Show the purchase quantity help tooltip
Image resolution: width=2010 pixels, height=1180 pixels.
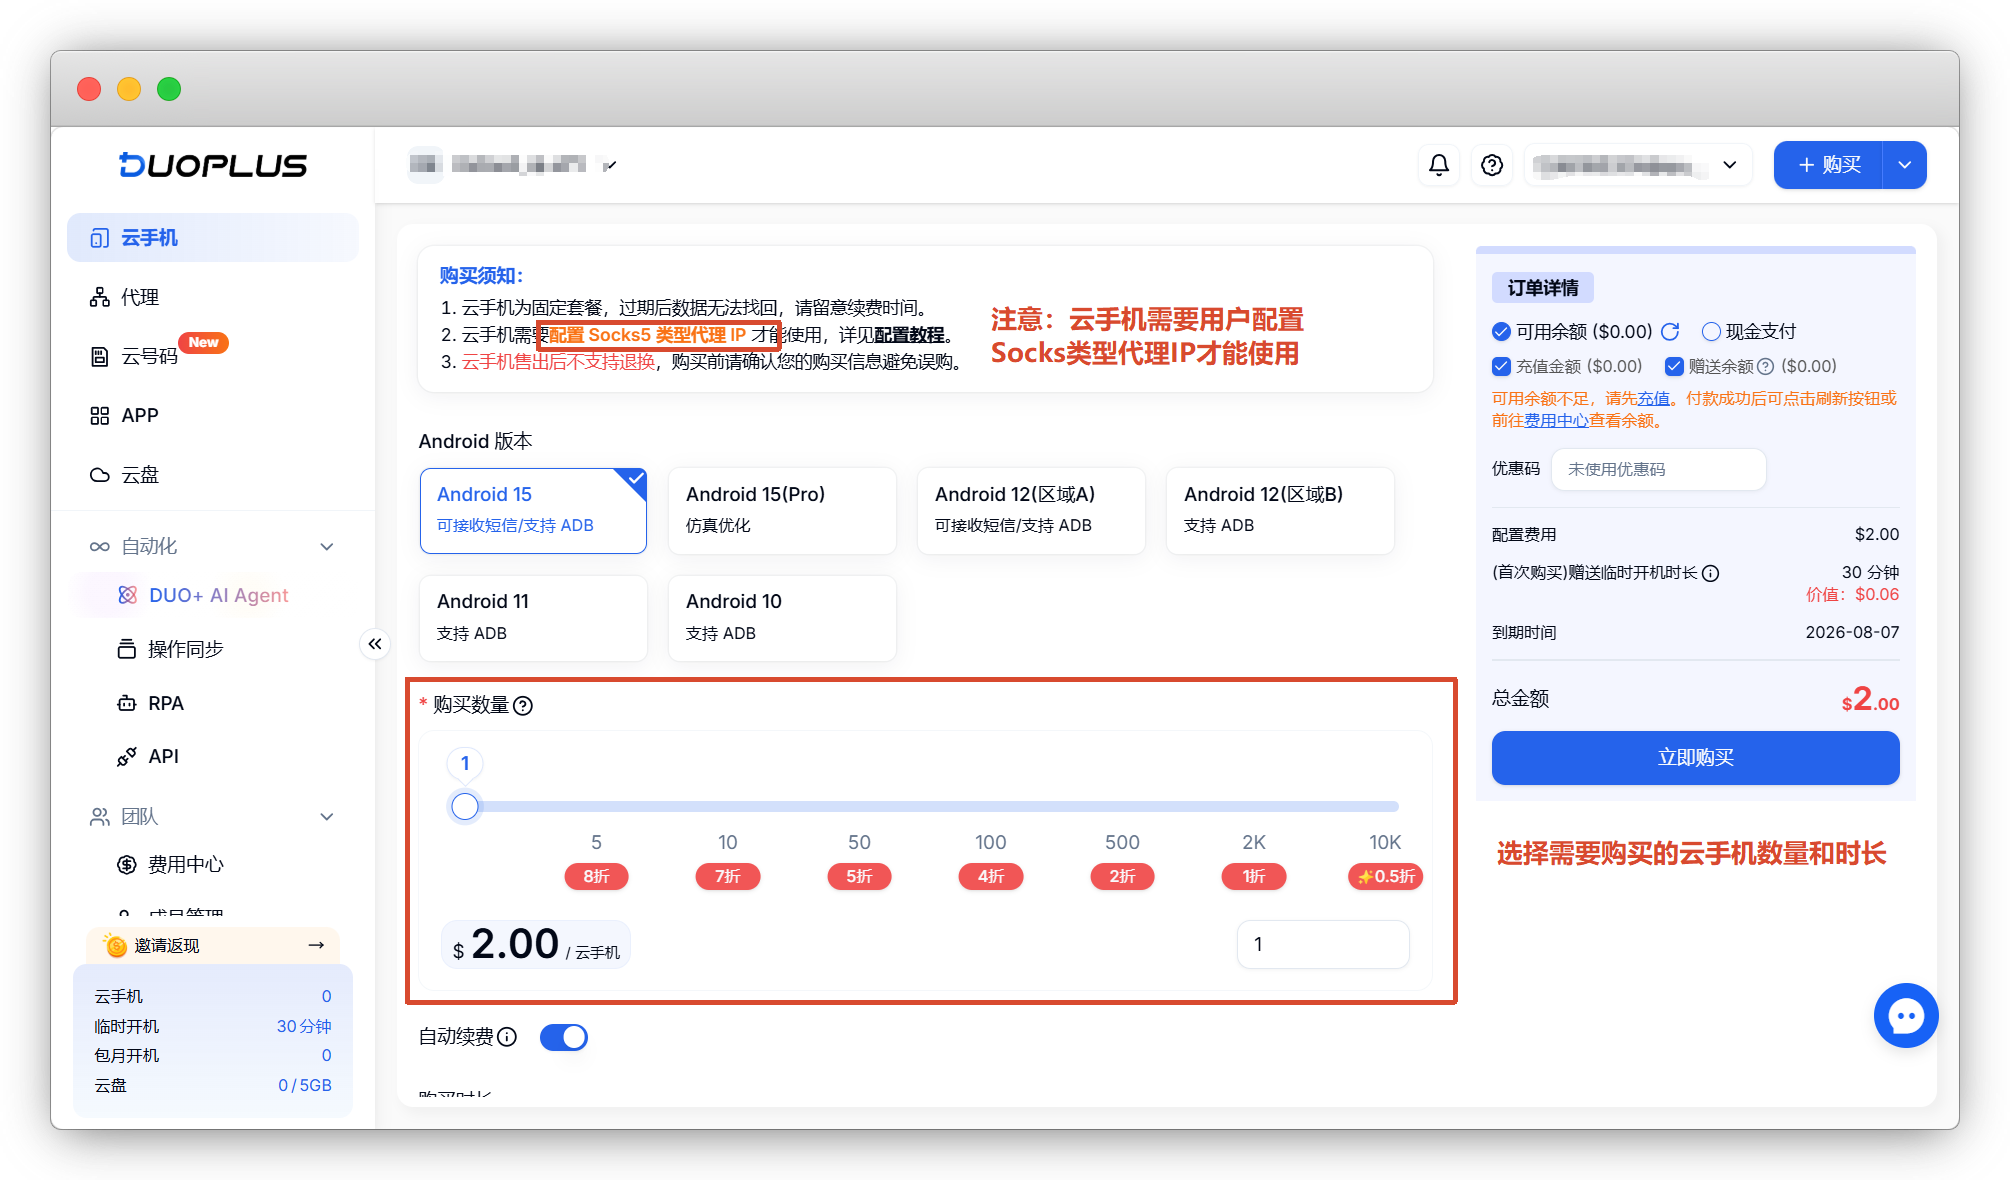click(x=523, y=706)
